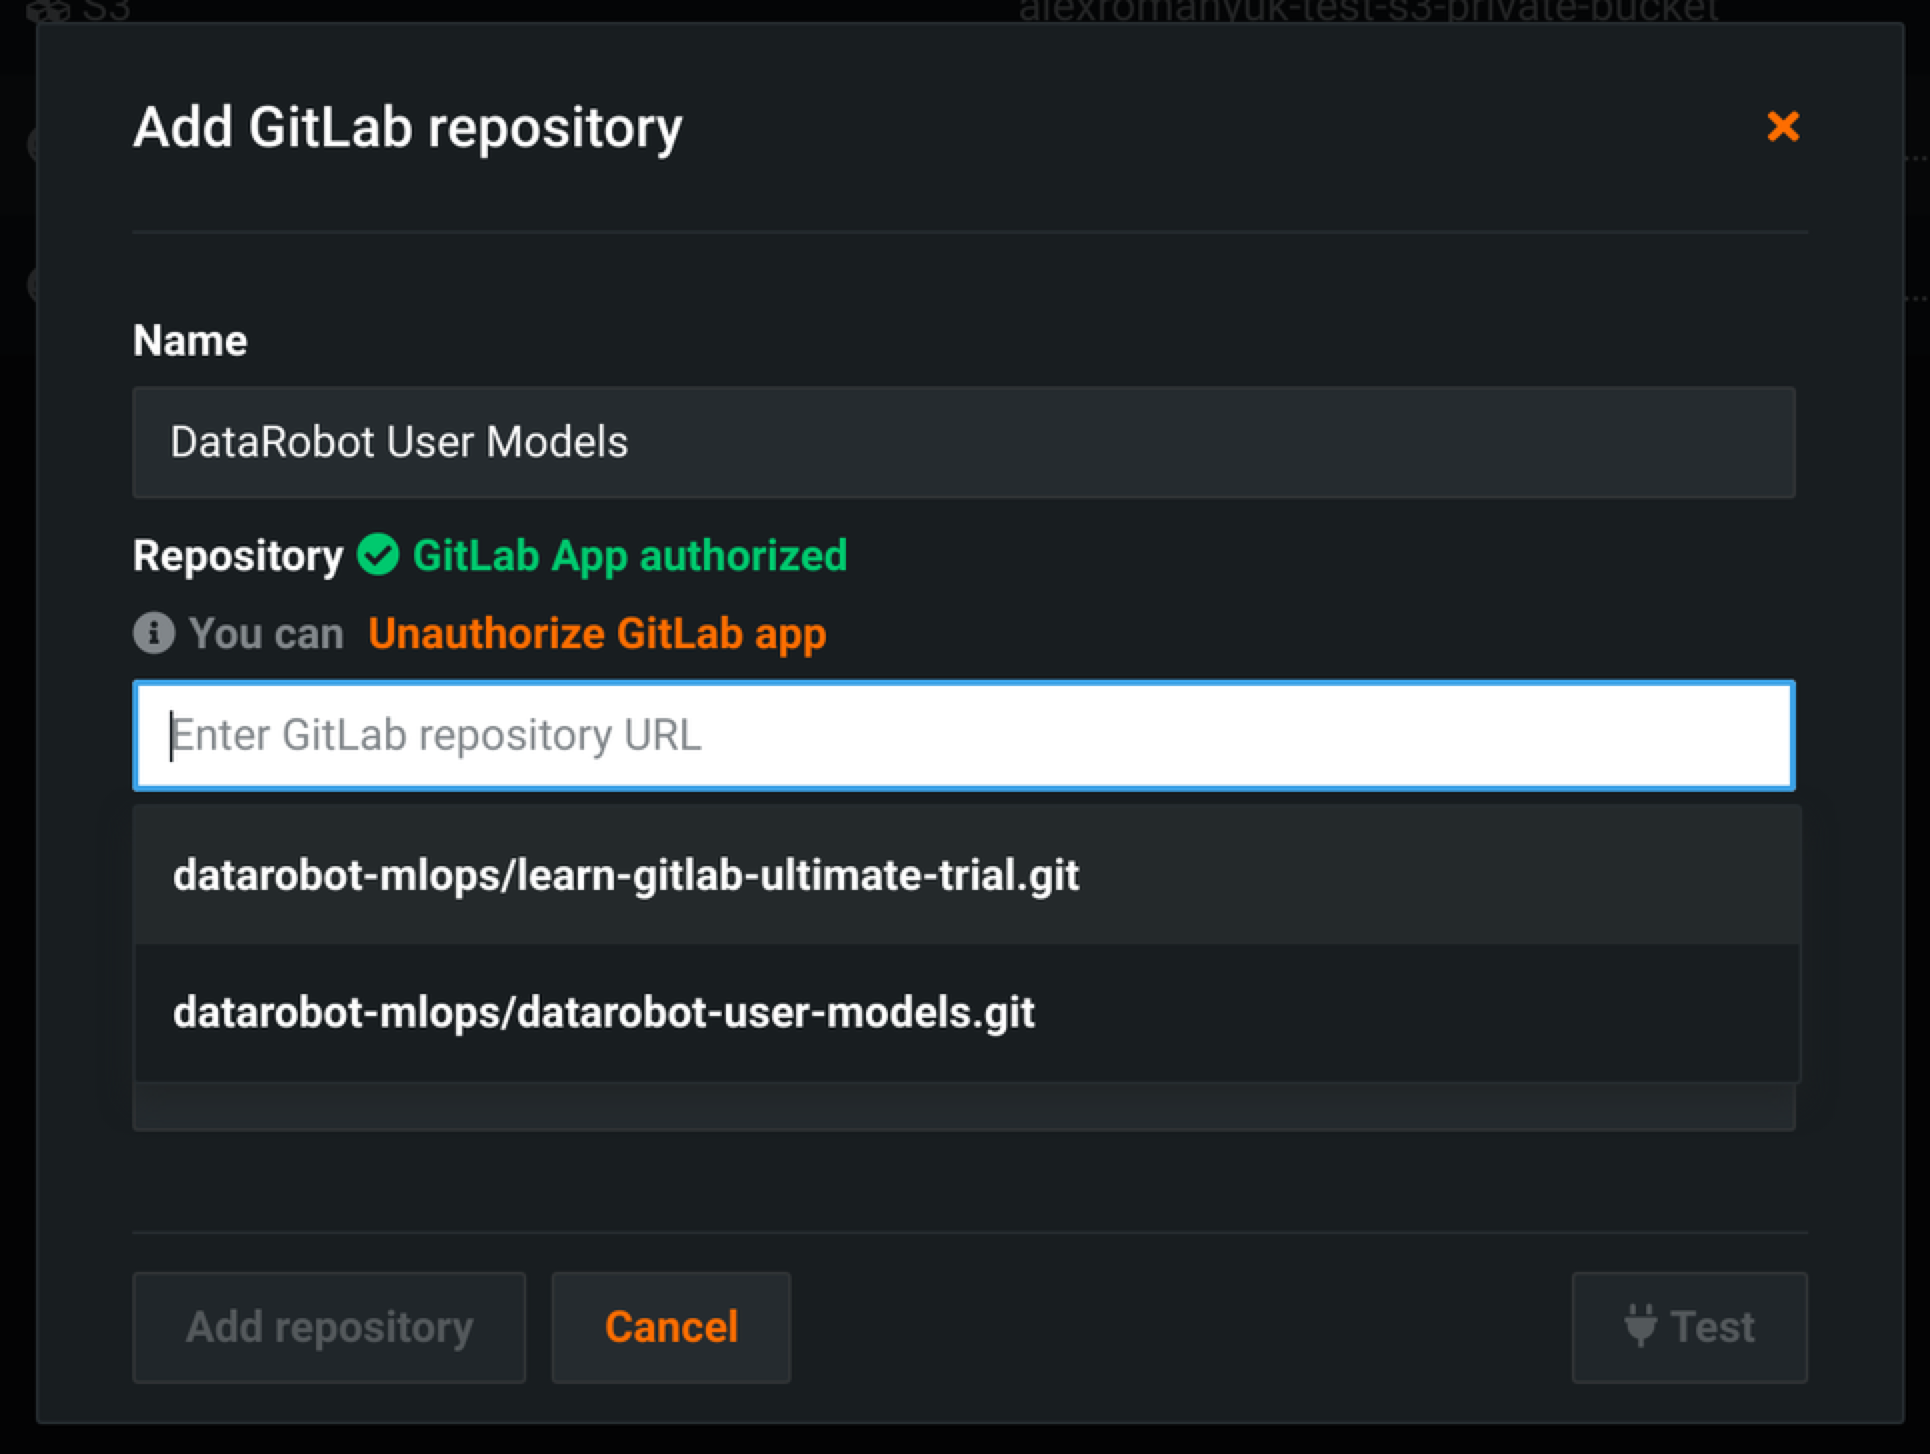Click the green authorized checkmark icon
1930x1454 pixels.
(378, 555)
